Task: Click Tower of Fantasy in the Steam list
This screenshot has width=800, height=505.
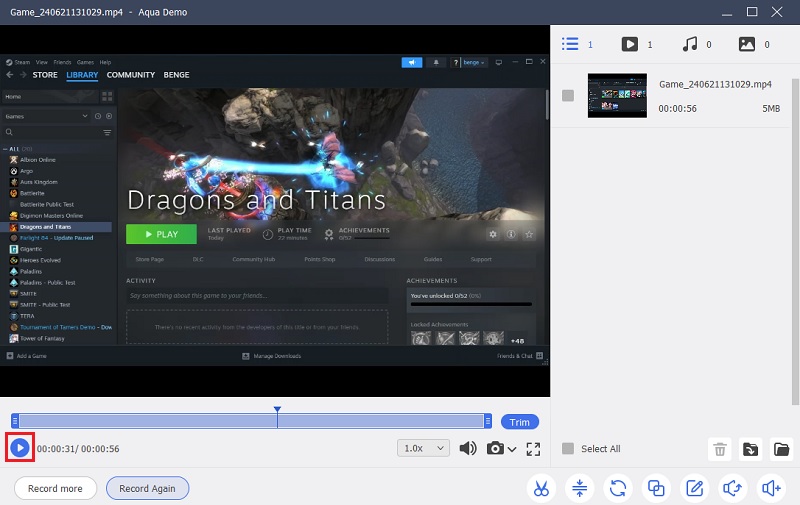Action: point(42,338)
